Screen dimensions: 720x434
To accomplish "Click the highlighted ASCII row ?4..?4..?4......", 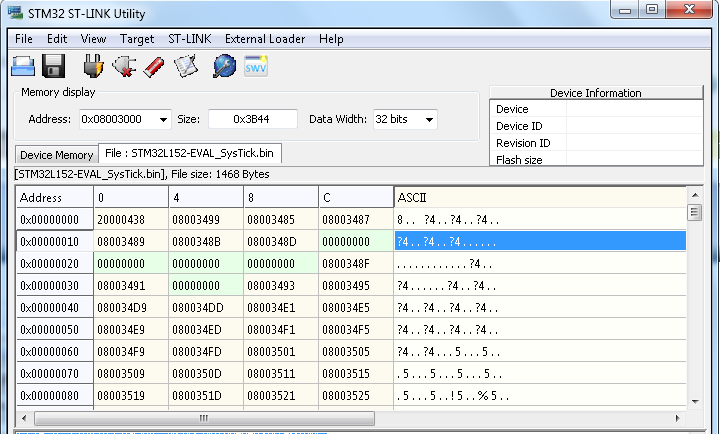I will click(x=540, y=242).
